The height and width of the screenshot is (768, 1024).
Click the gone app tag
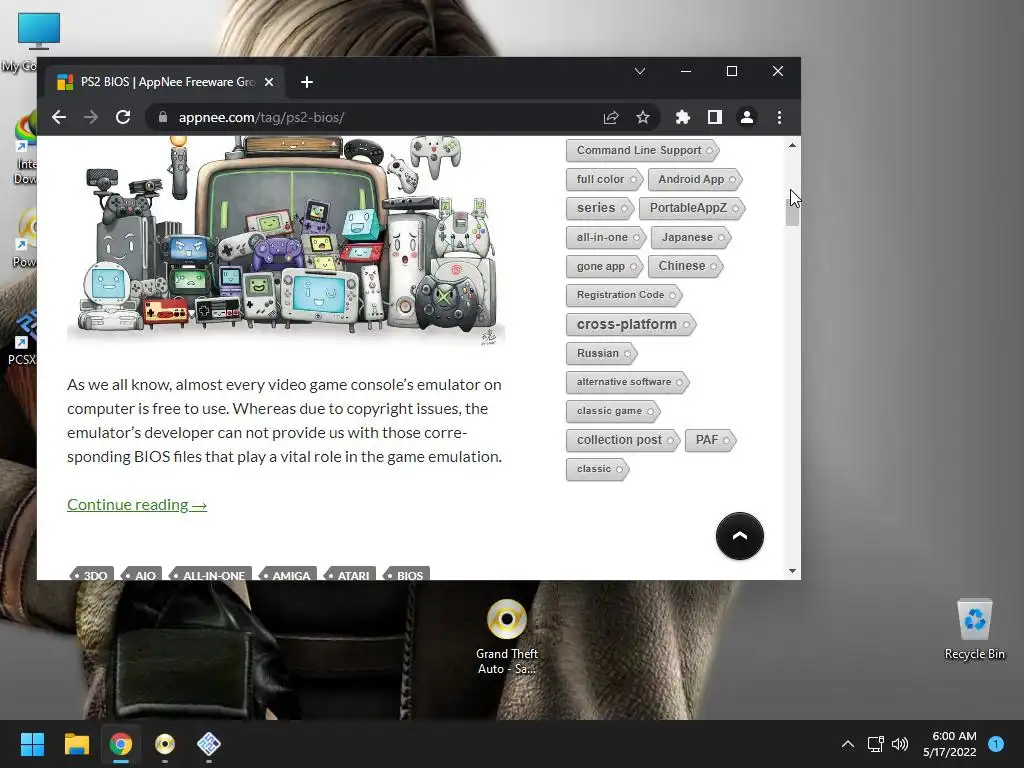[x=605, y=266]
